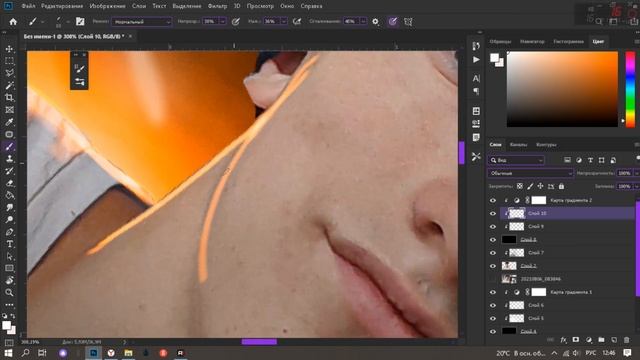Image resolution: width=640 pixels, height=360 pixels.
Task: Open the Фильтр menu
Action: (x=217, y=6)
